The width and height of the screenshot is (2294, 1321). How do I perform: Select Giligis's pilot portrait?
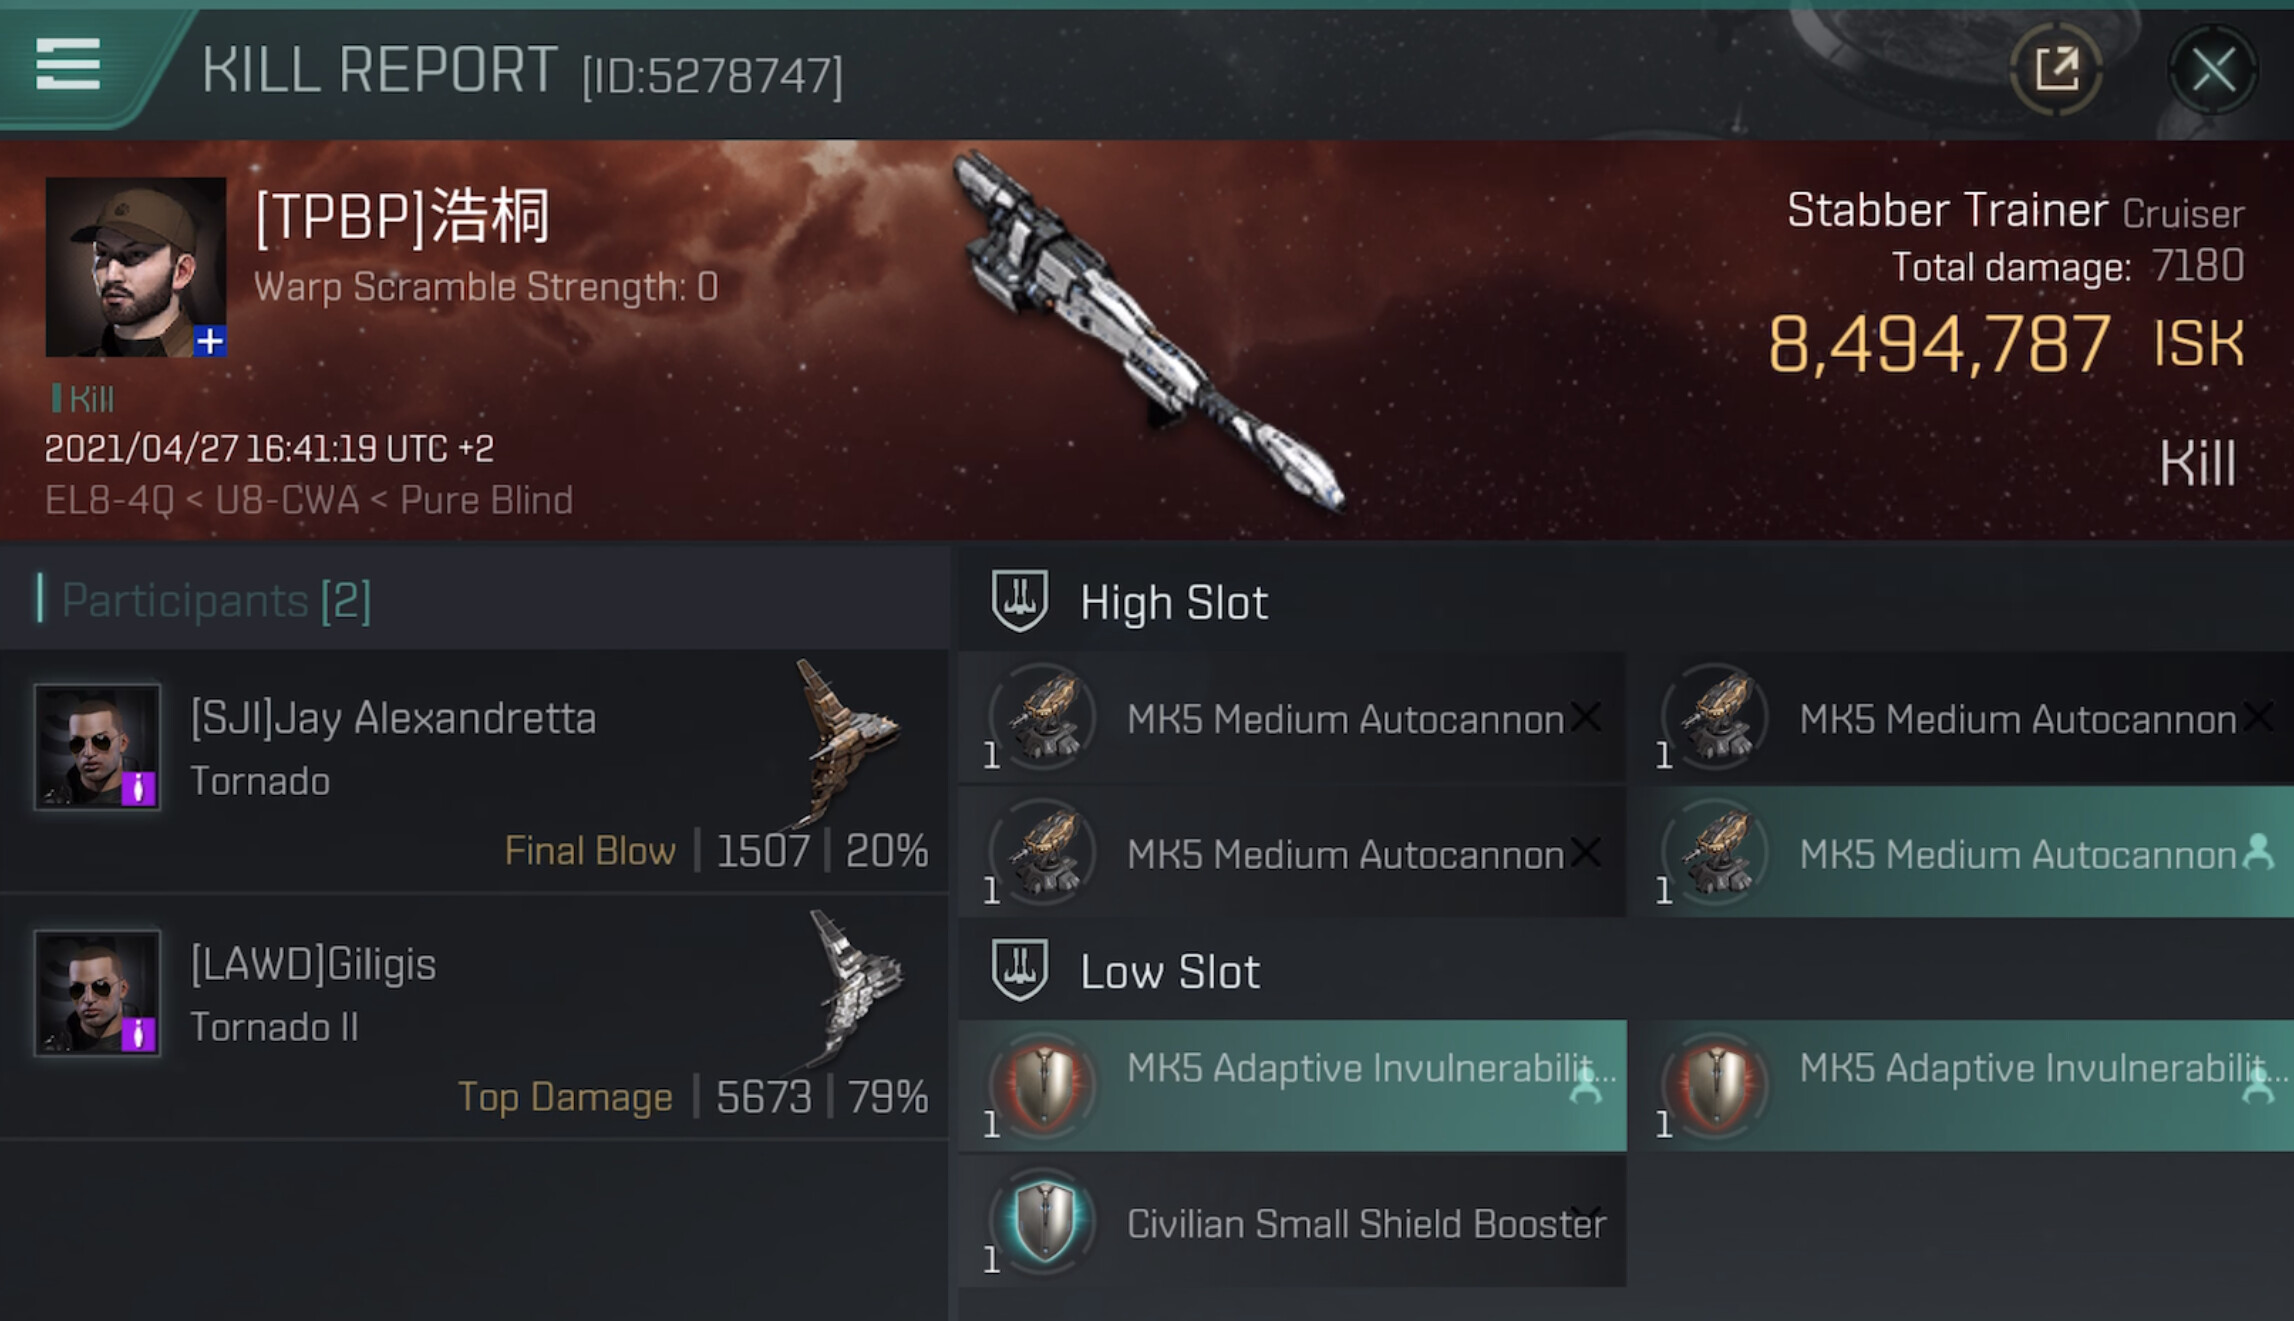pyautogui.click(x=97, y=992)
